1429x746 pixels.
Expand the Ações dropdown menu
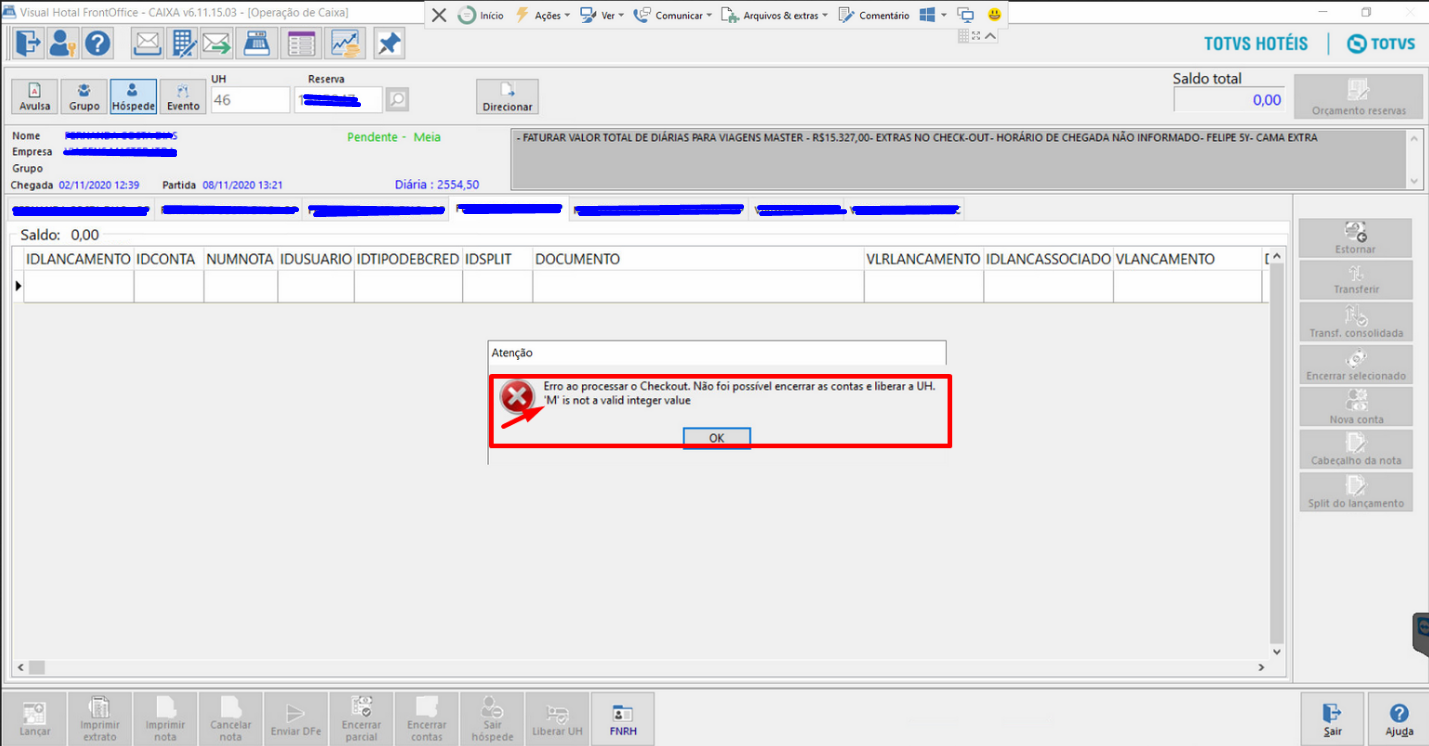click(x=542, y=15)
